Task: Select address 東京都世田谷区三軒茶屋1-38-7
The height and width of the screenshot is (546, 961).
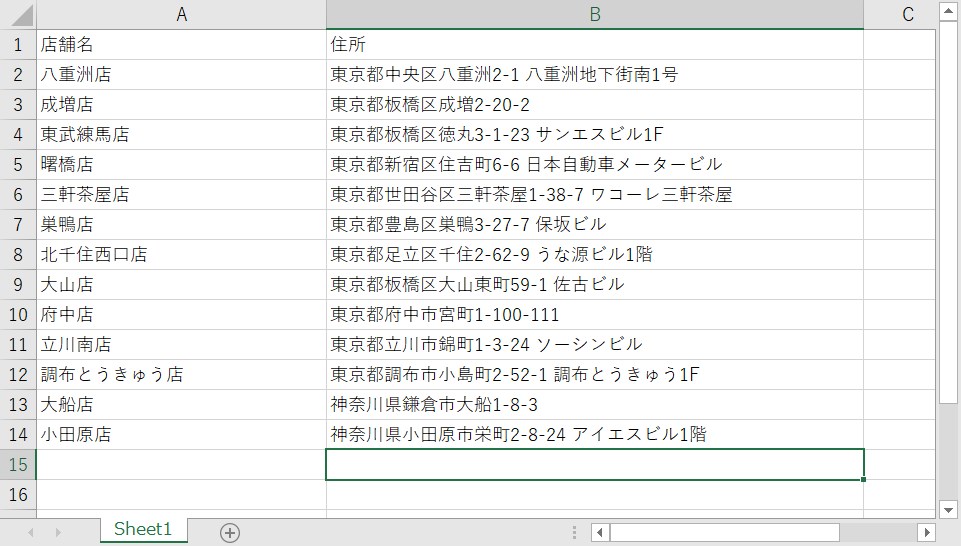Action: click(594, 195)
